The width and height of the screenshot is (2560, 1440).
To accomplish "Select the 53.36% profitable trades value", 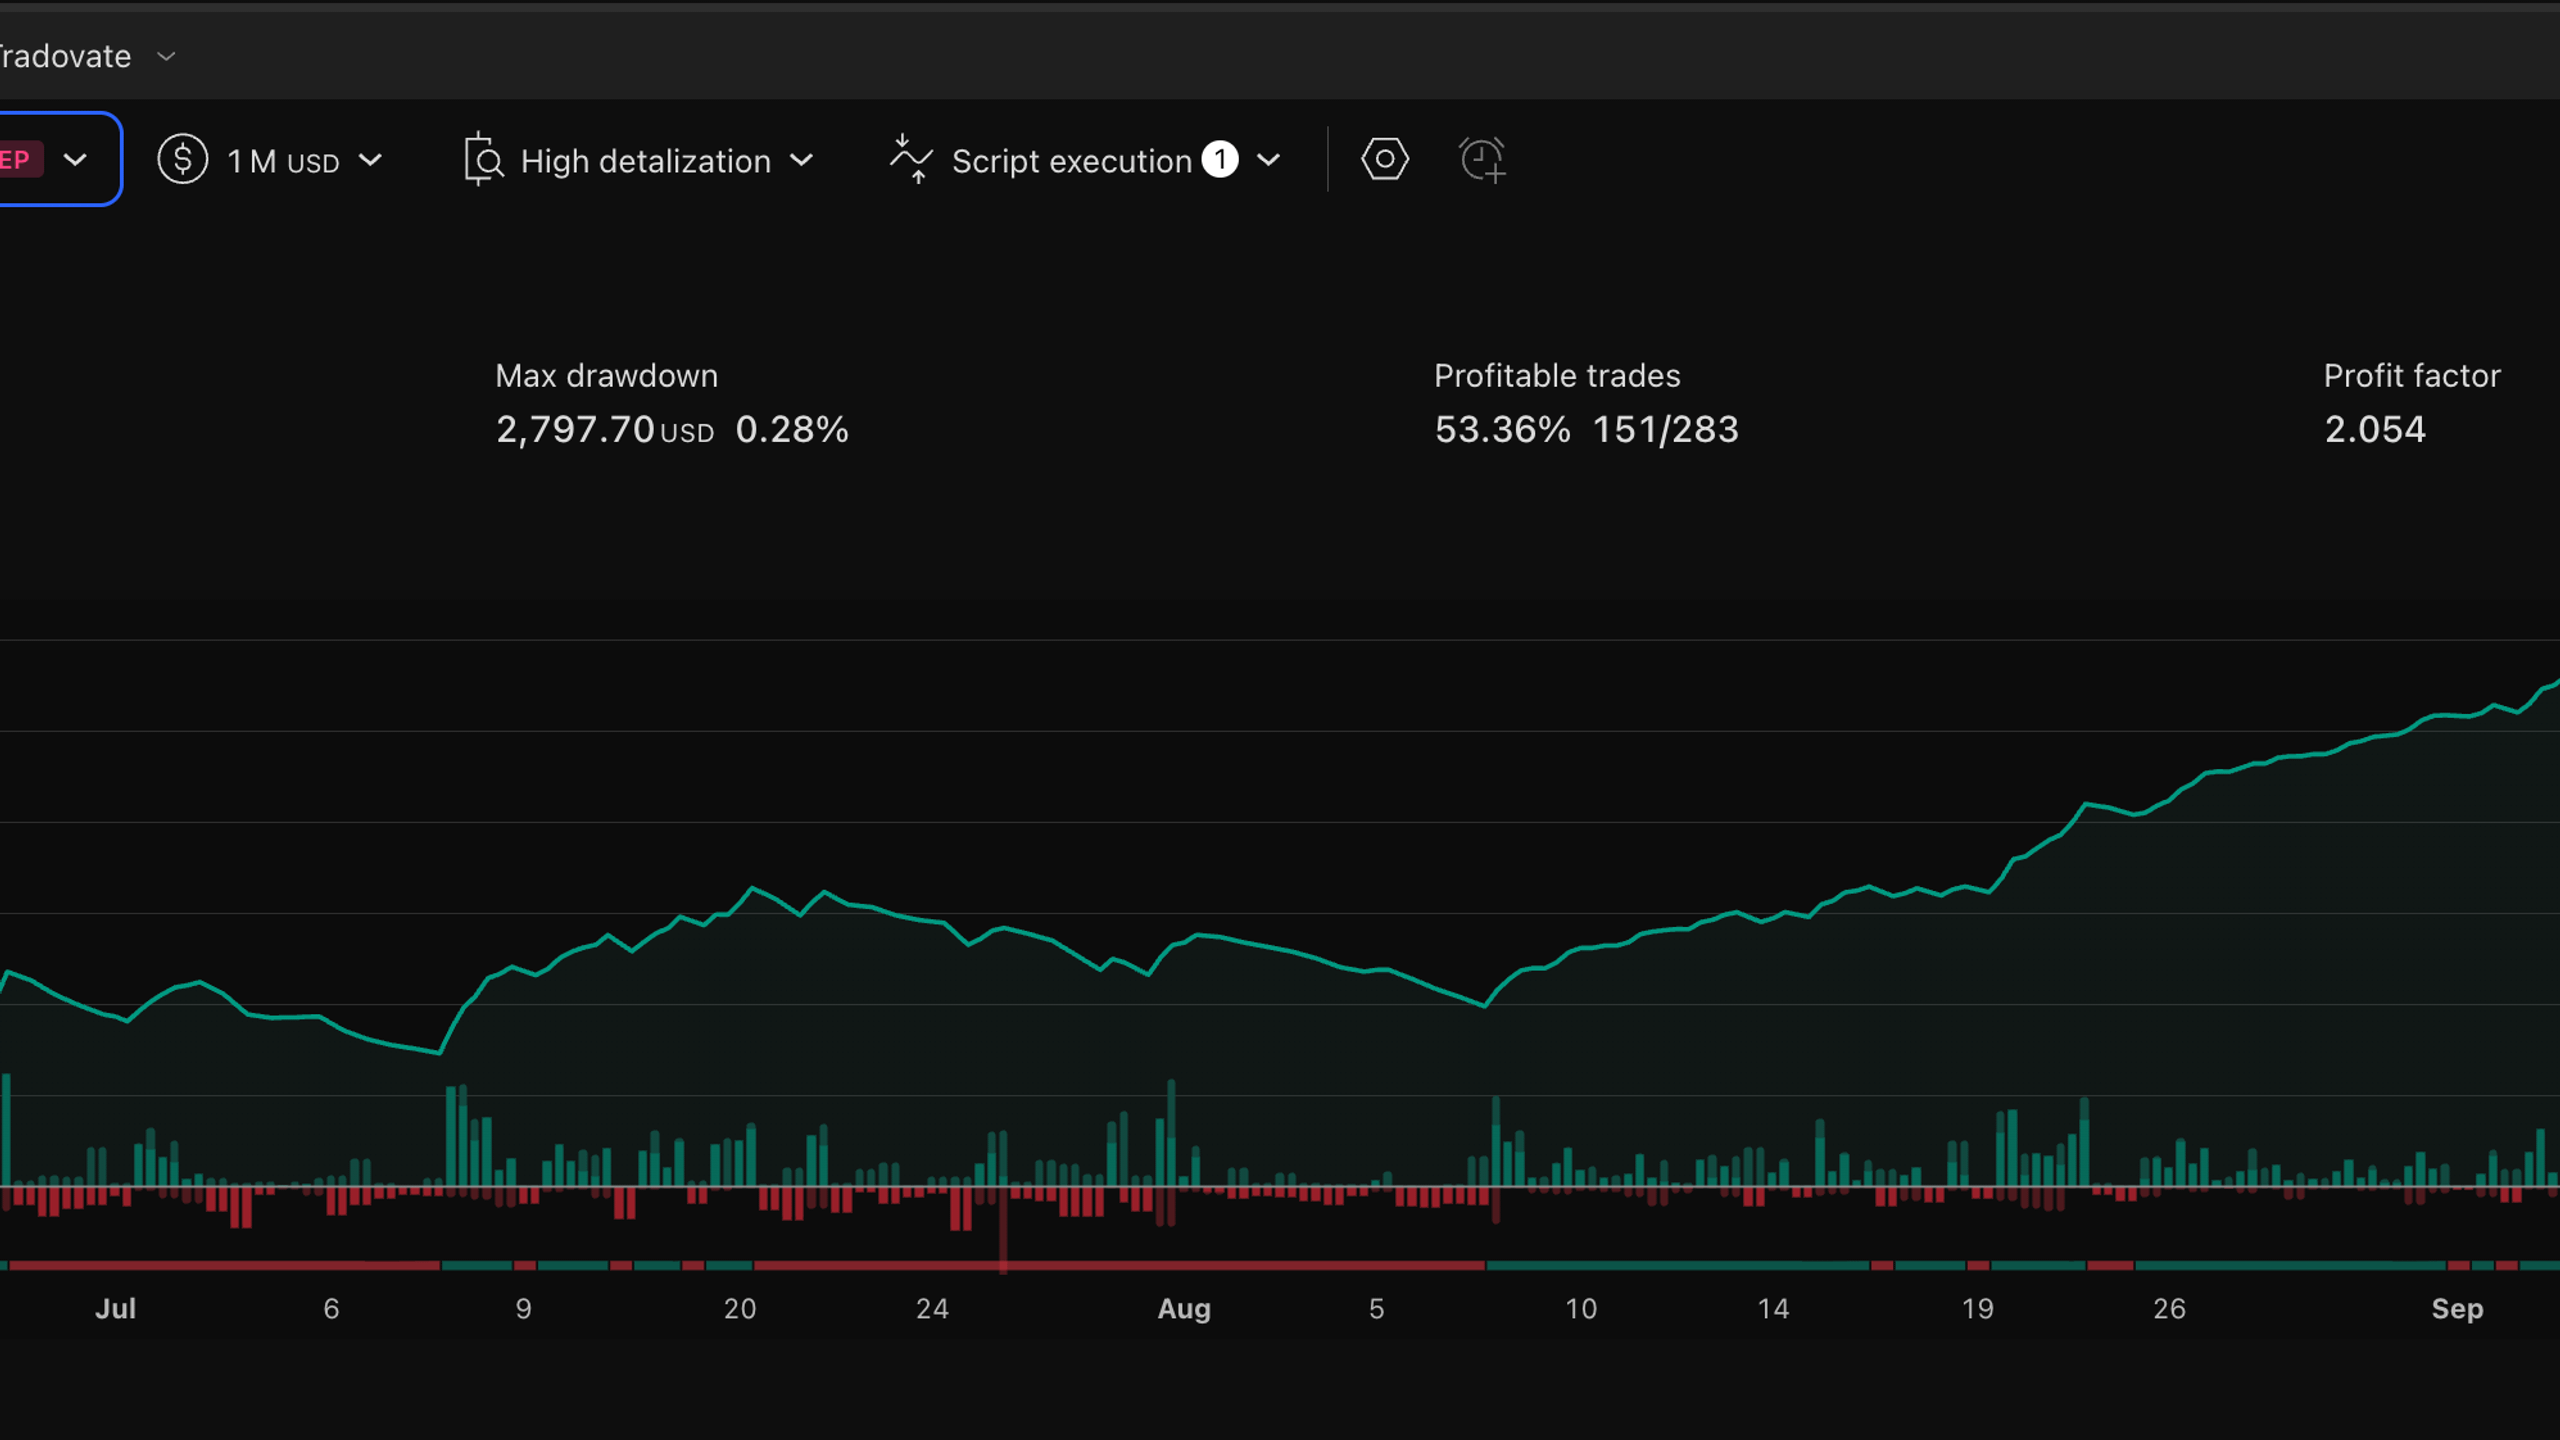I will 1502,430.
